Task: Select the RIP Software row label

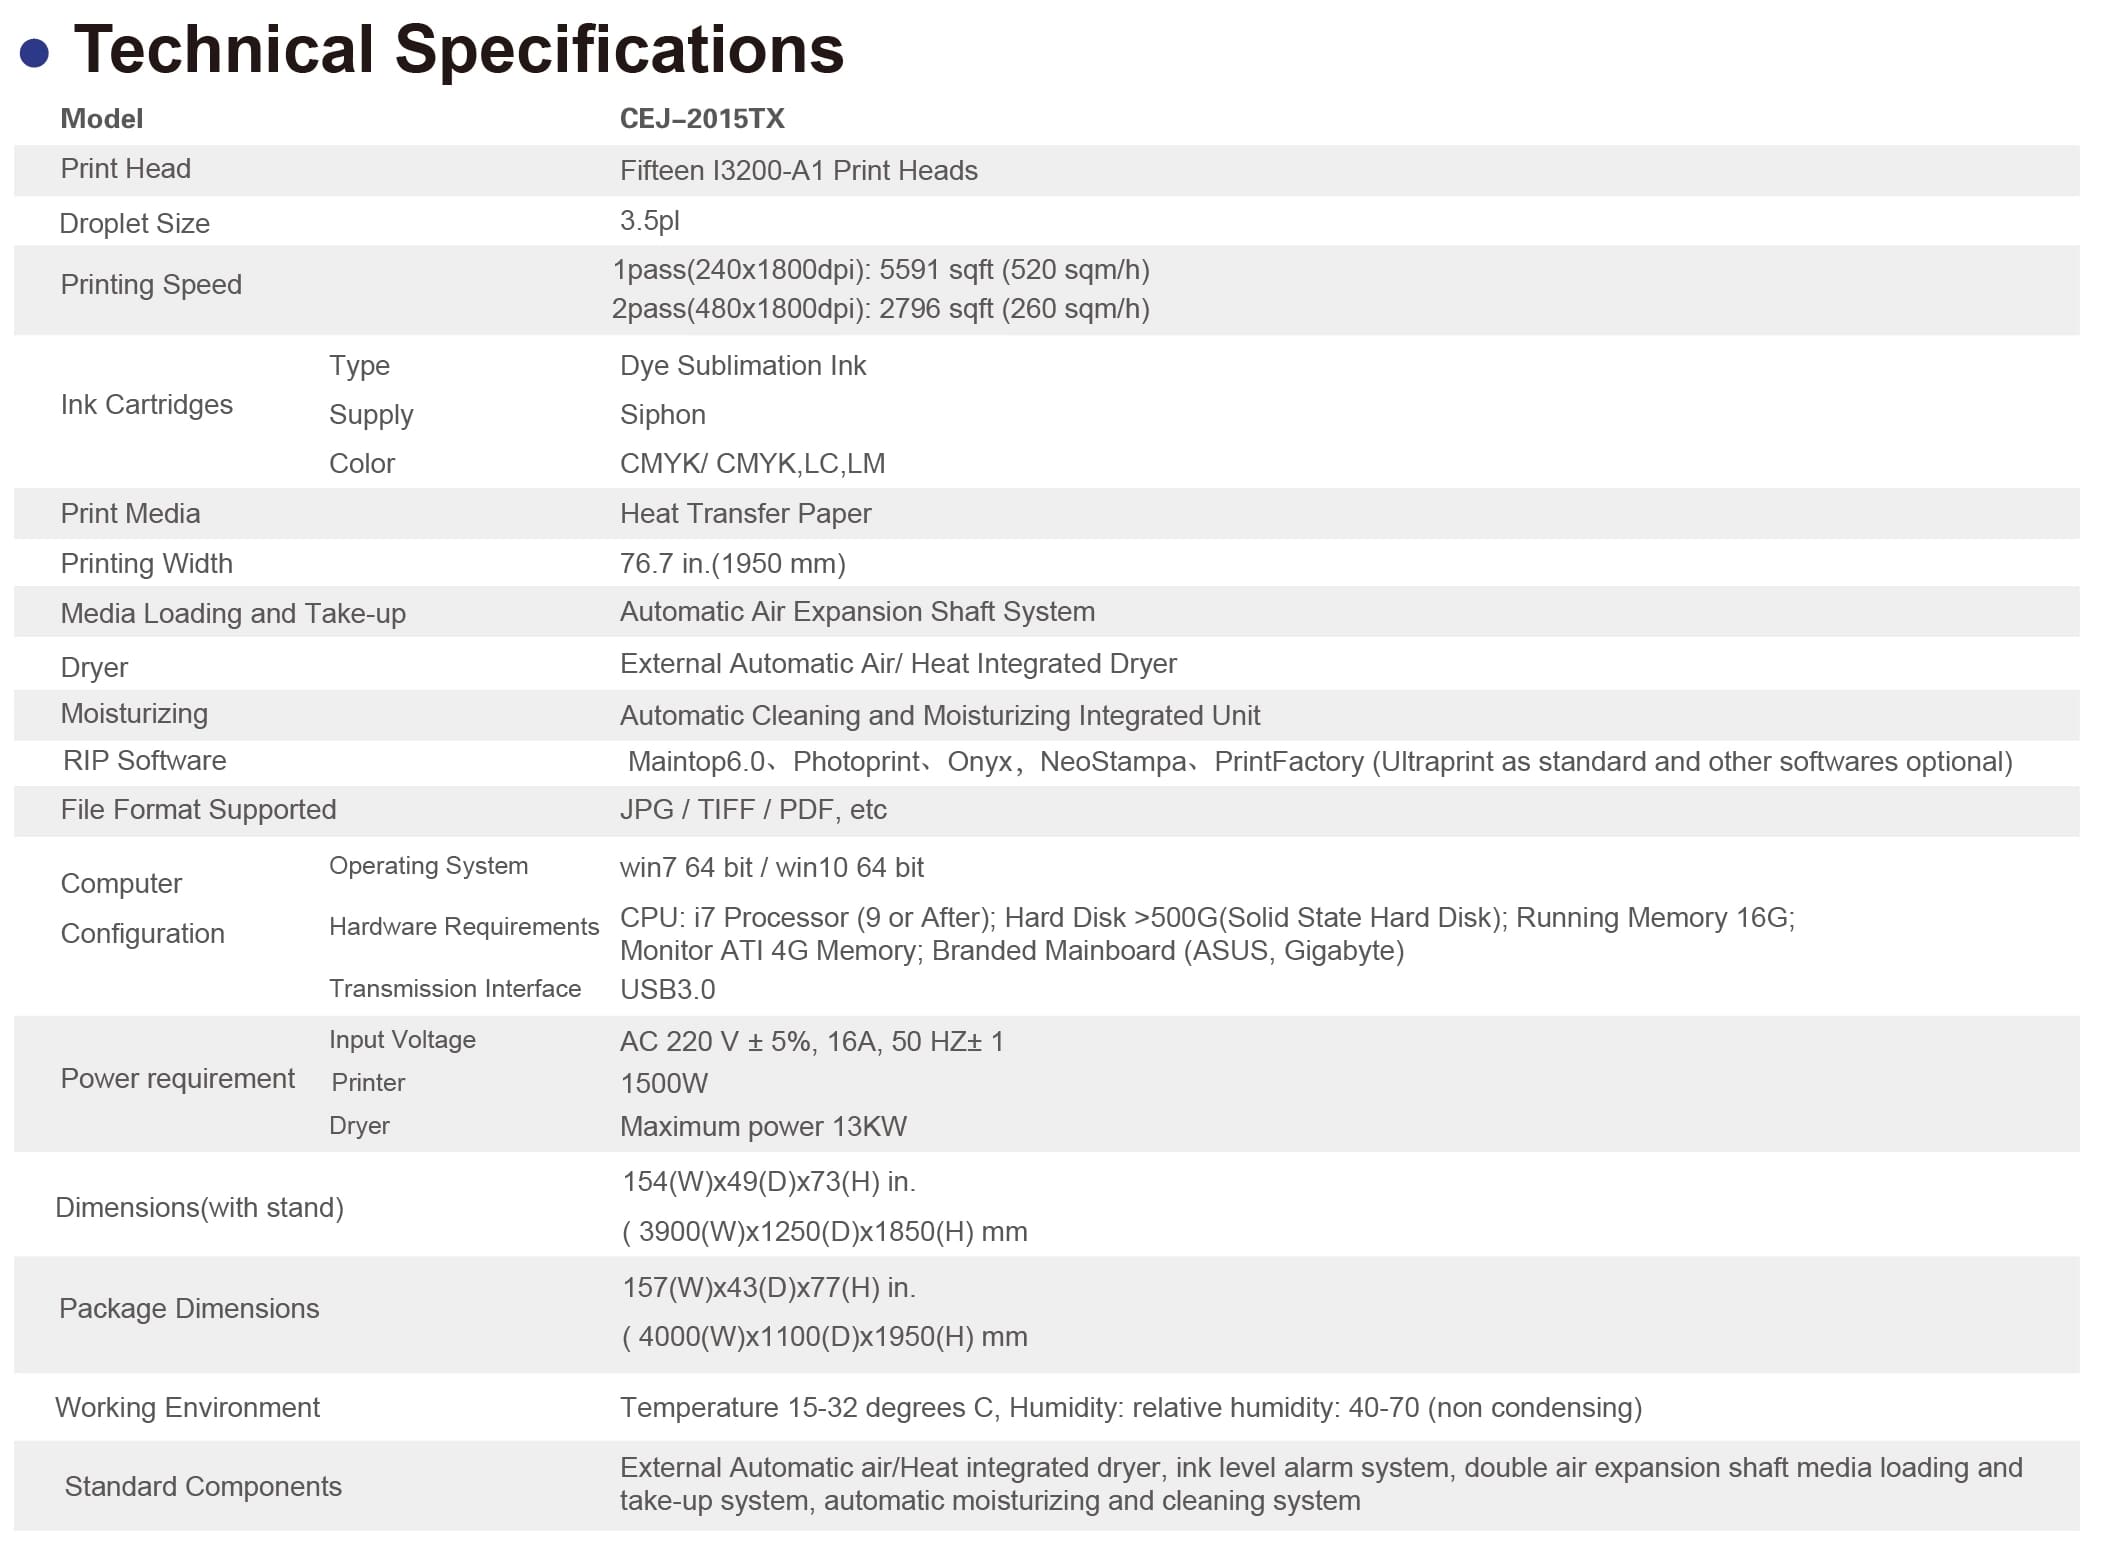Action: point(144,761)
